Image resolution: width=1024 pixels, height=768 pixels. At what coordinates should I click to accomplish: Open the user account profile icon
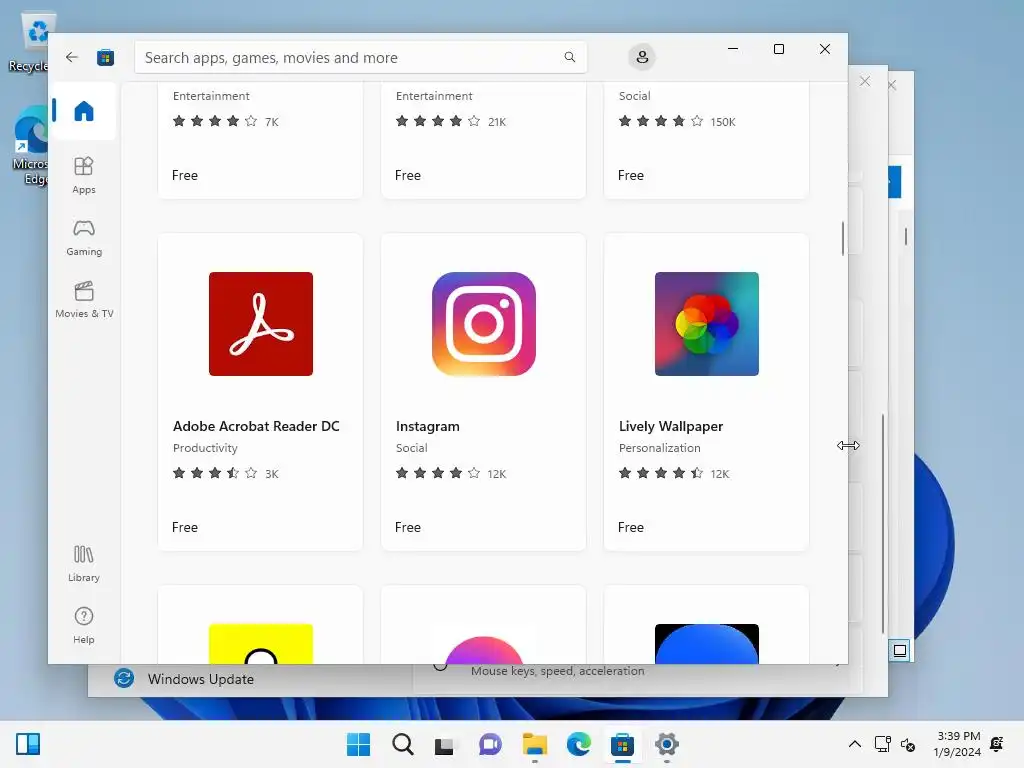(642, 57)
